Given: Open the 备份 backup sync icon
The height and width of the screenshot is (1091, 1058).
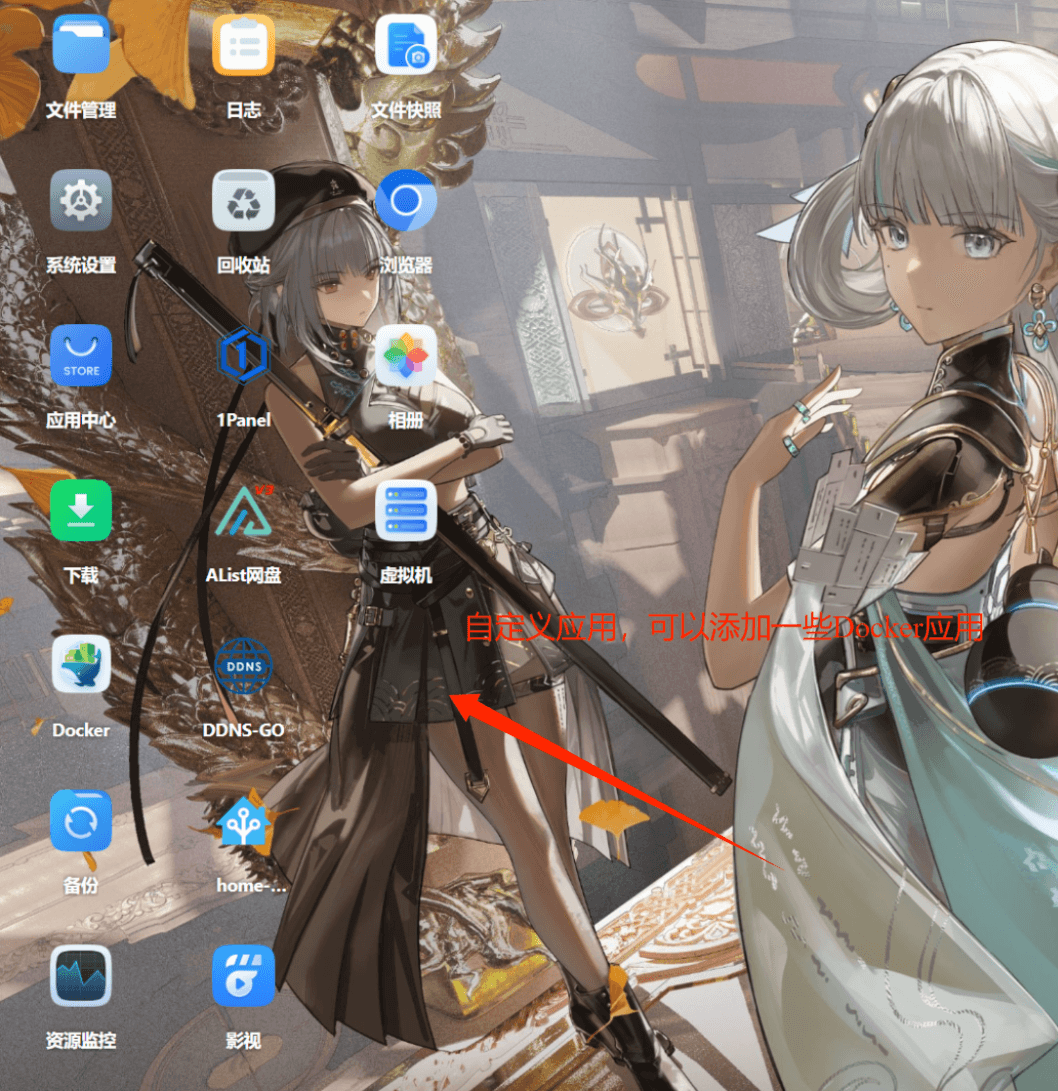Looking at the screenshot, I should [x=81, y=821].
